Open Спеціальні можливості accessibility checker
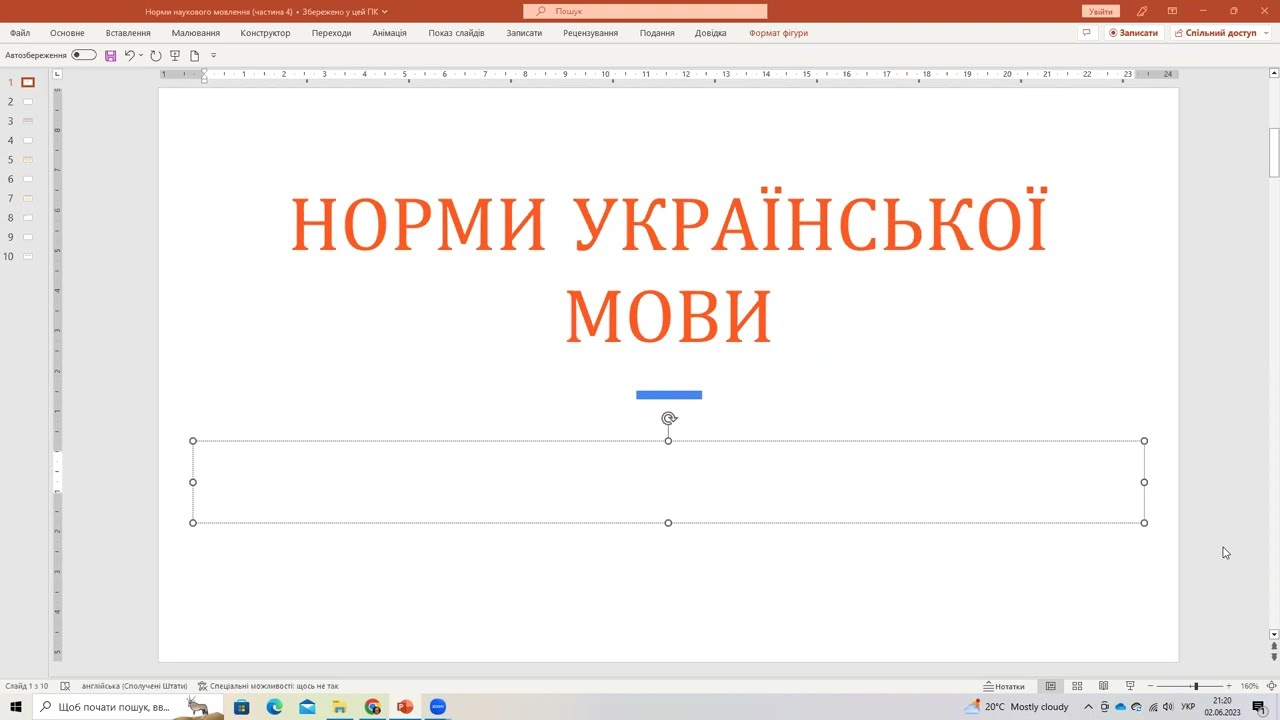 click(268, 686)
